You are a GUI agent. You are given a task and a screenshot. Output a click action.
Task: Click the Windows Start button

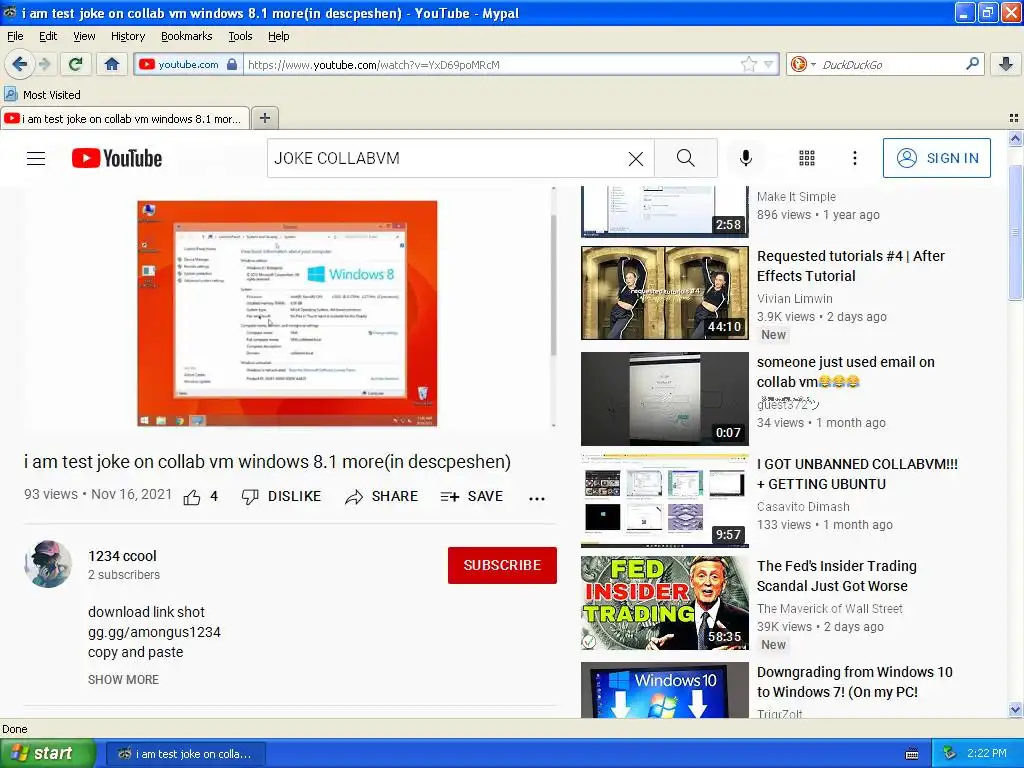[48, 753]
